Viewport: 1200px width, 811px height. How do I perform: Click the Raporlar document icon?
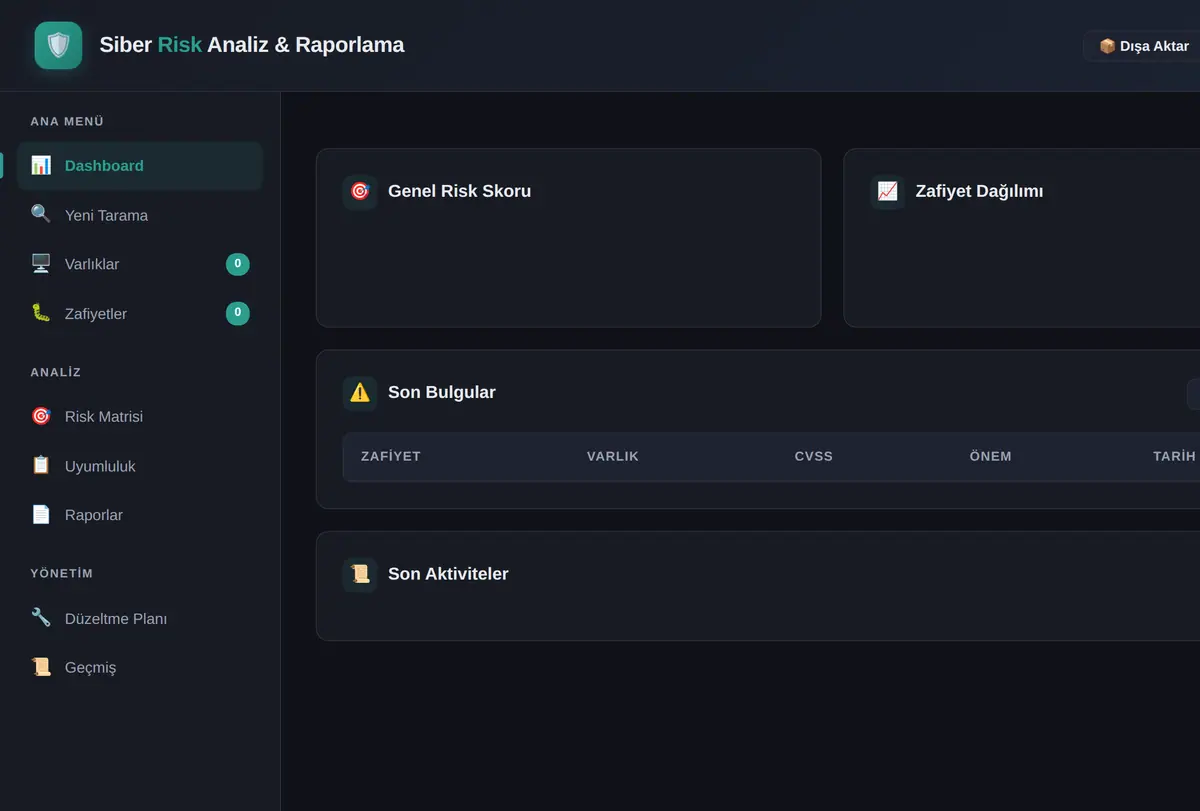pyautogui.click(x=41, y=514)
